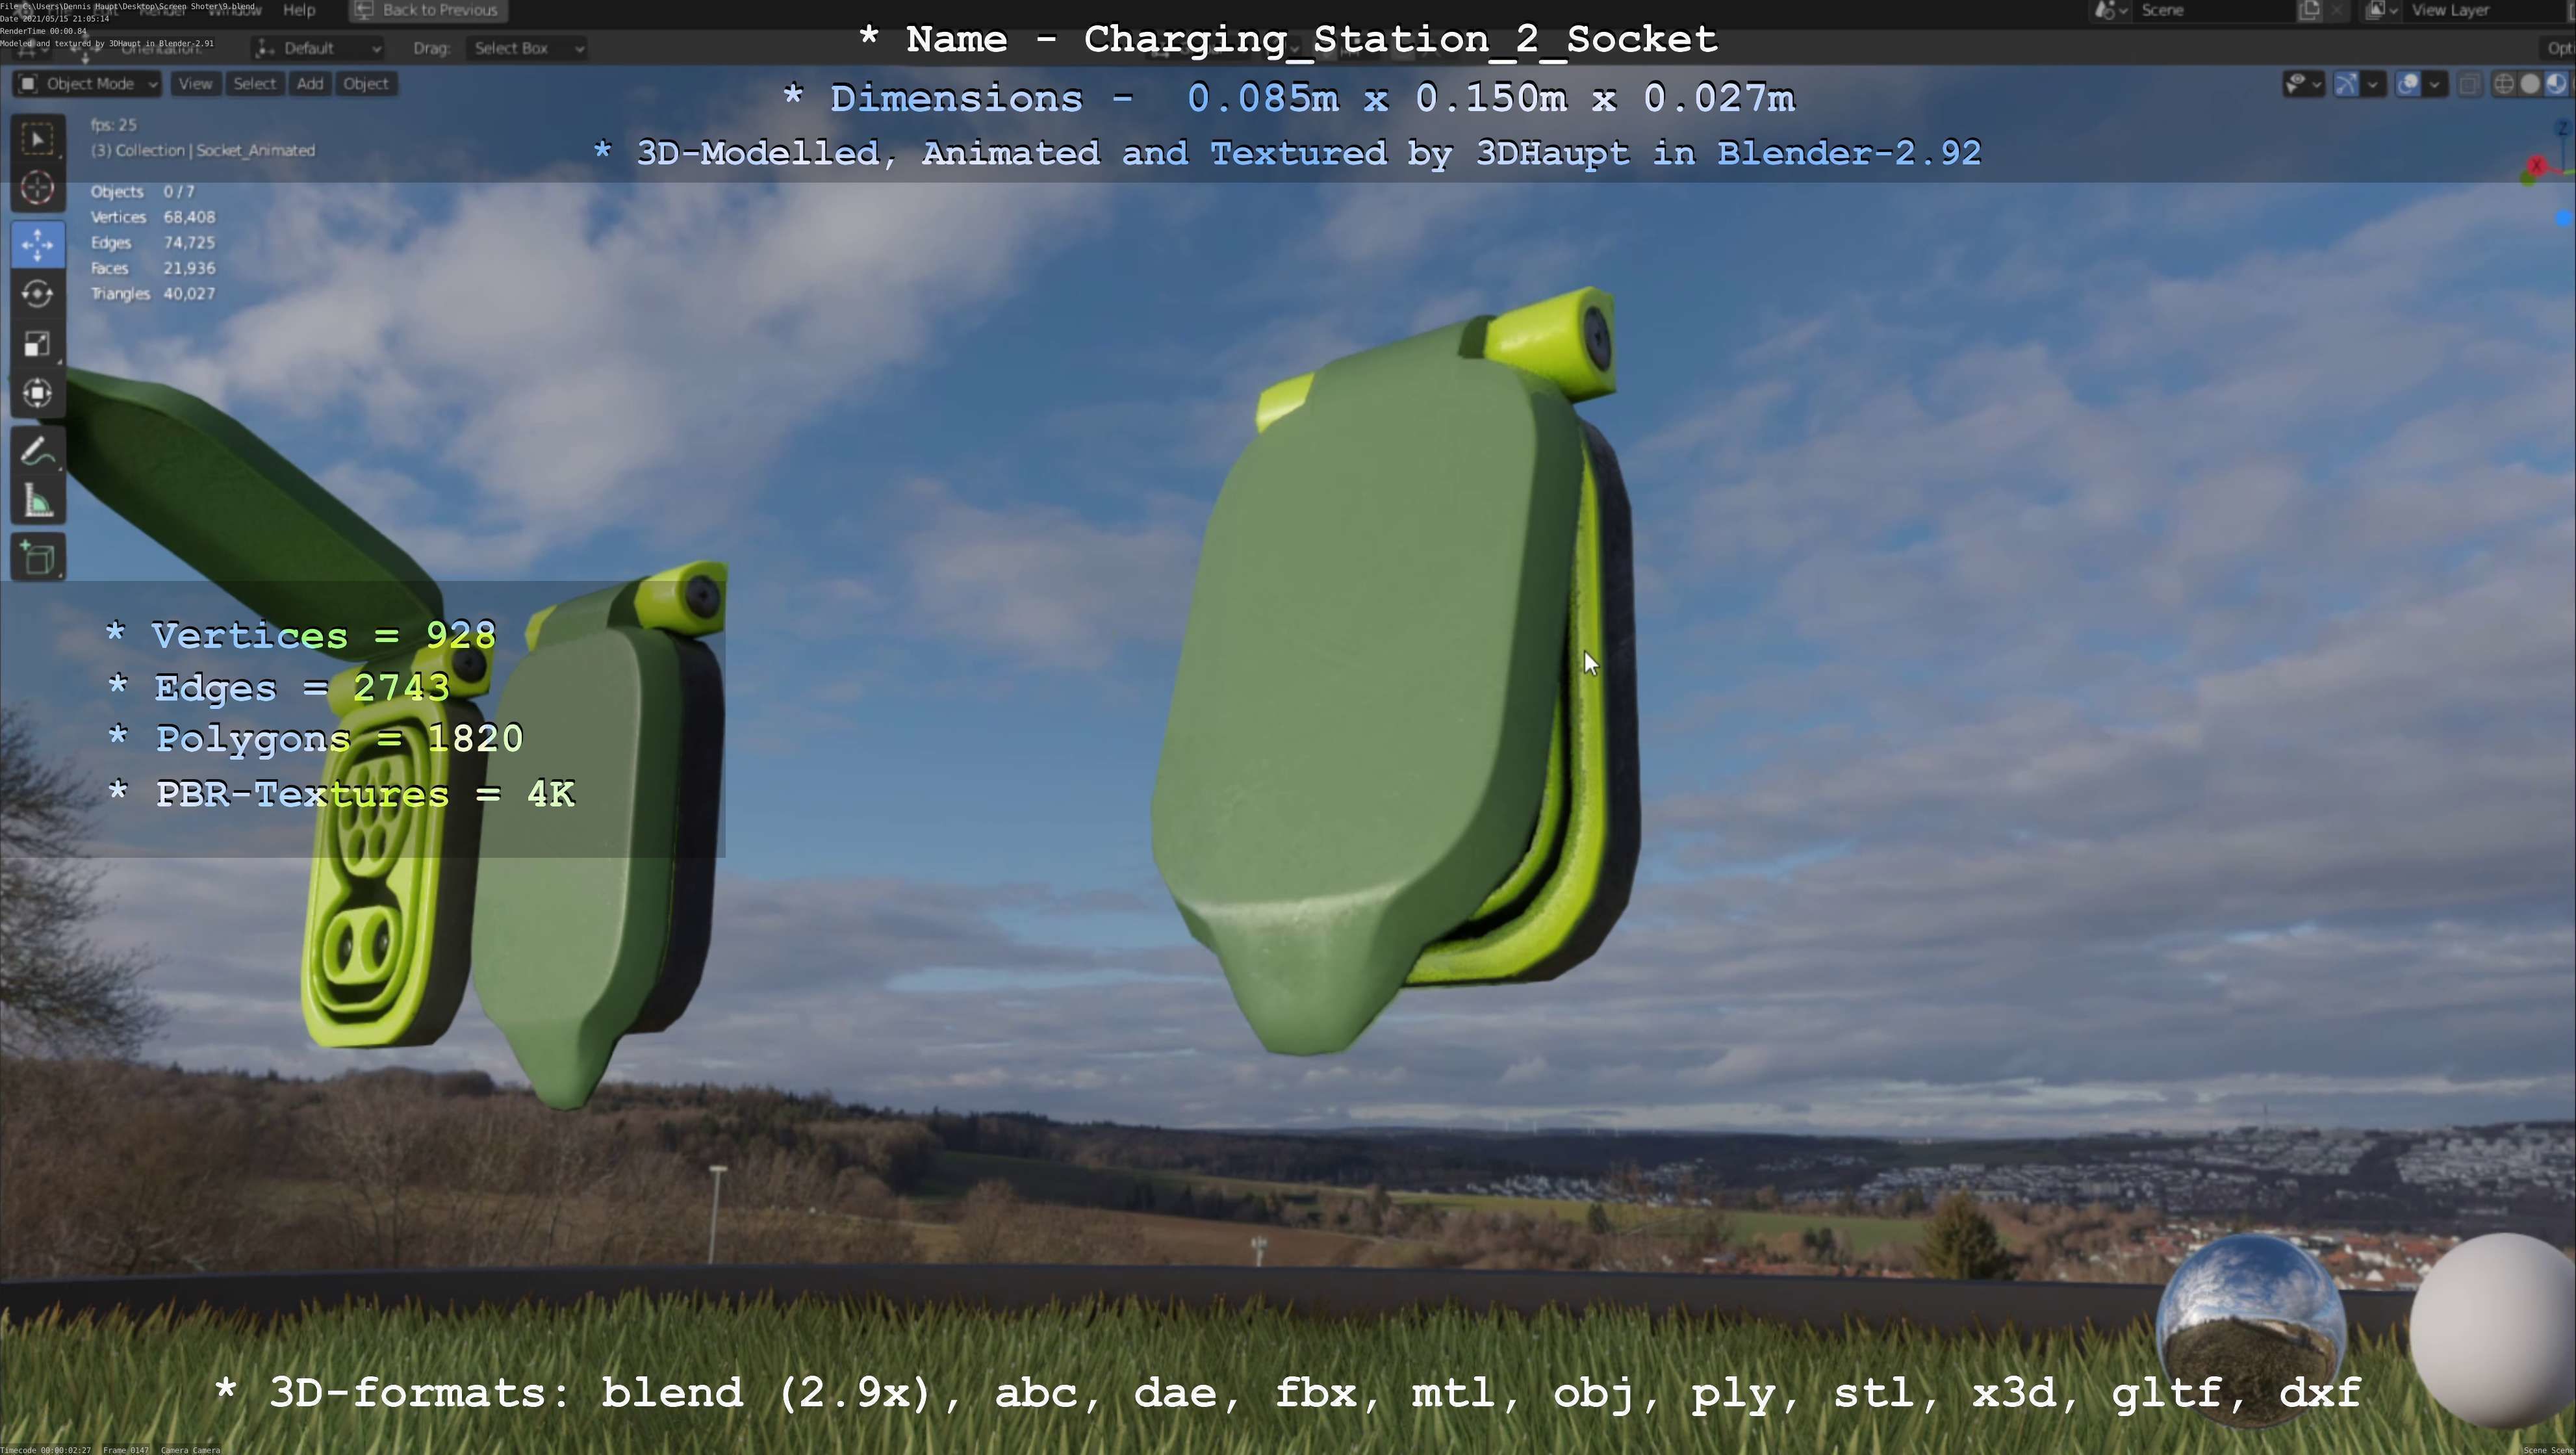The width and height of the screenshot is (2576, 1455).
Task: Open the Add menu
Action: (310, 84)
